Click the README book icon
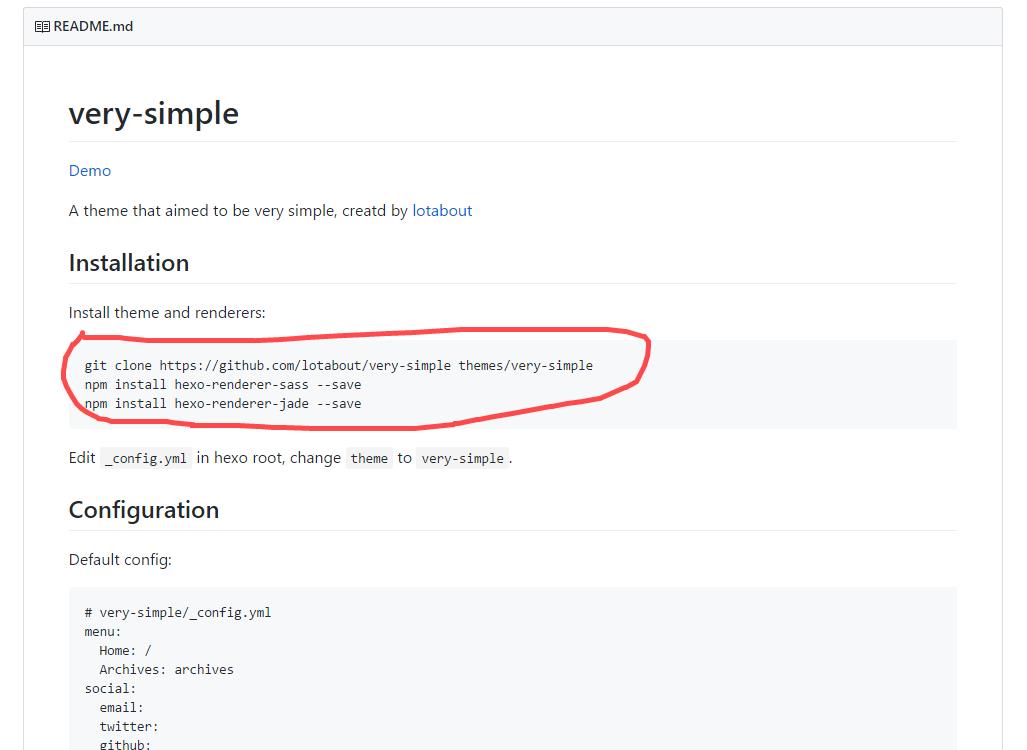This screenshot has width=1027, height=750. [x=42, y=27]
